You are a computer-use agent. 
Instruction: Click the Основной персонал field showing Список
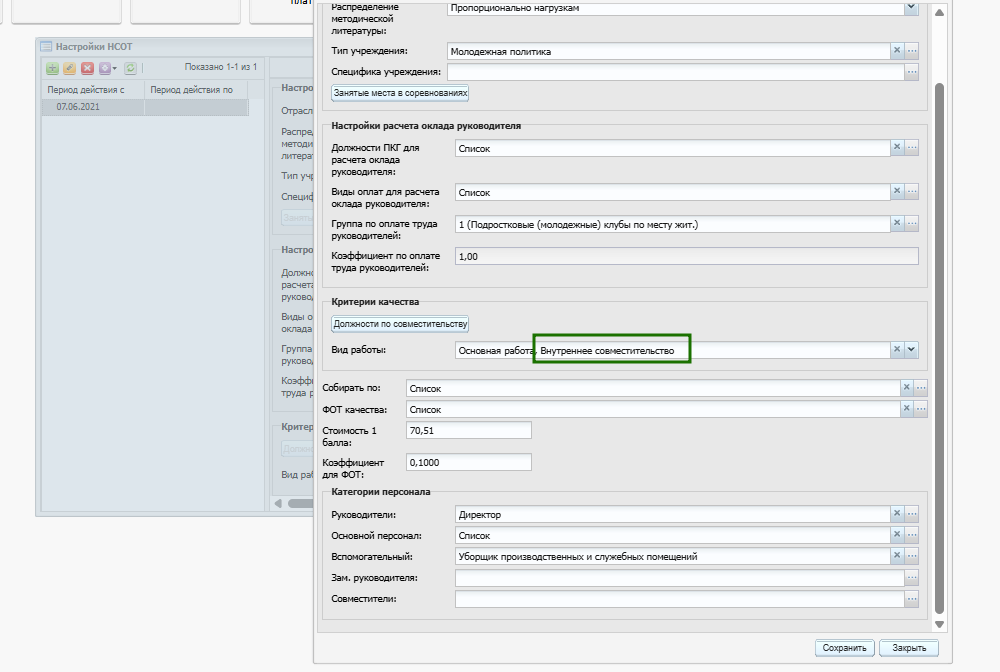pos(673,535)
